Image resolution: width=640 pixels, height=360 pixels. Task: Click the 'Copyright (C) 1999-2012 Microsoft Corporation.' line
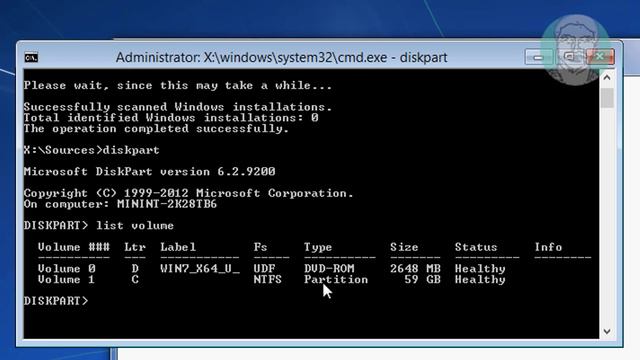point(188,193)
